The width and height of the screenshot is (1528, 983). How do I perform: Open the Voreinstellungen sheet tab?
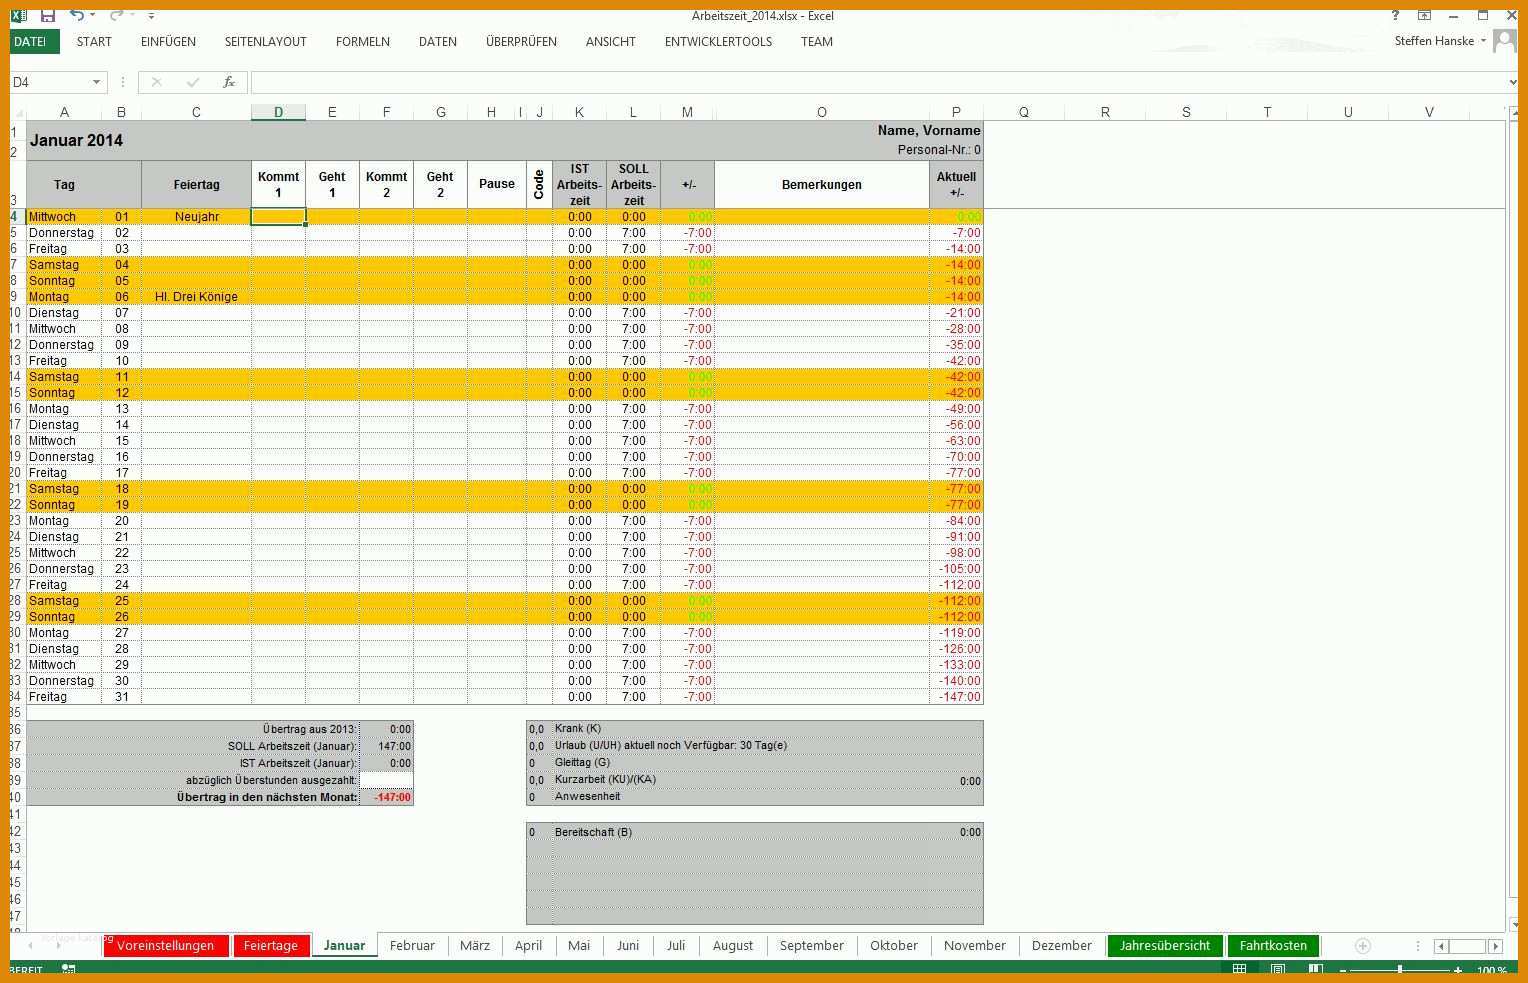click(165, 946)
